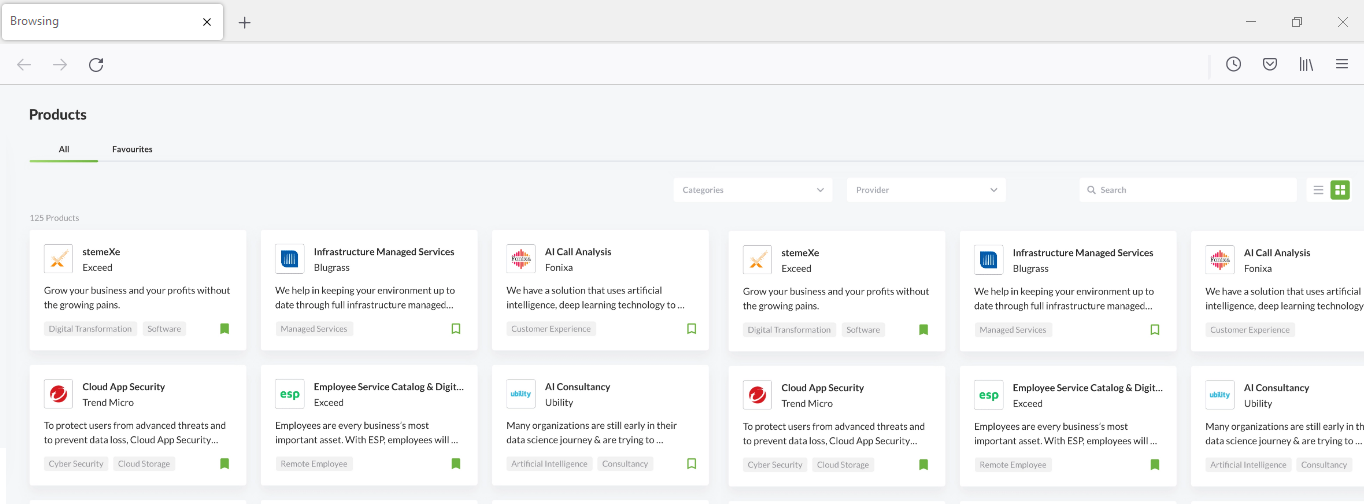Toggle favourite on first AI Consultancy card
The width and height of the screenshot is (1364, 504).
(x=691, y=463)
